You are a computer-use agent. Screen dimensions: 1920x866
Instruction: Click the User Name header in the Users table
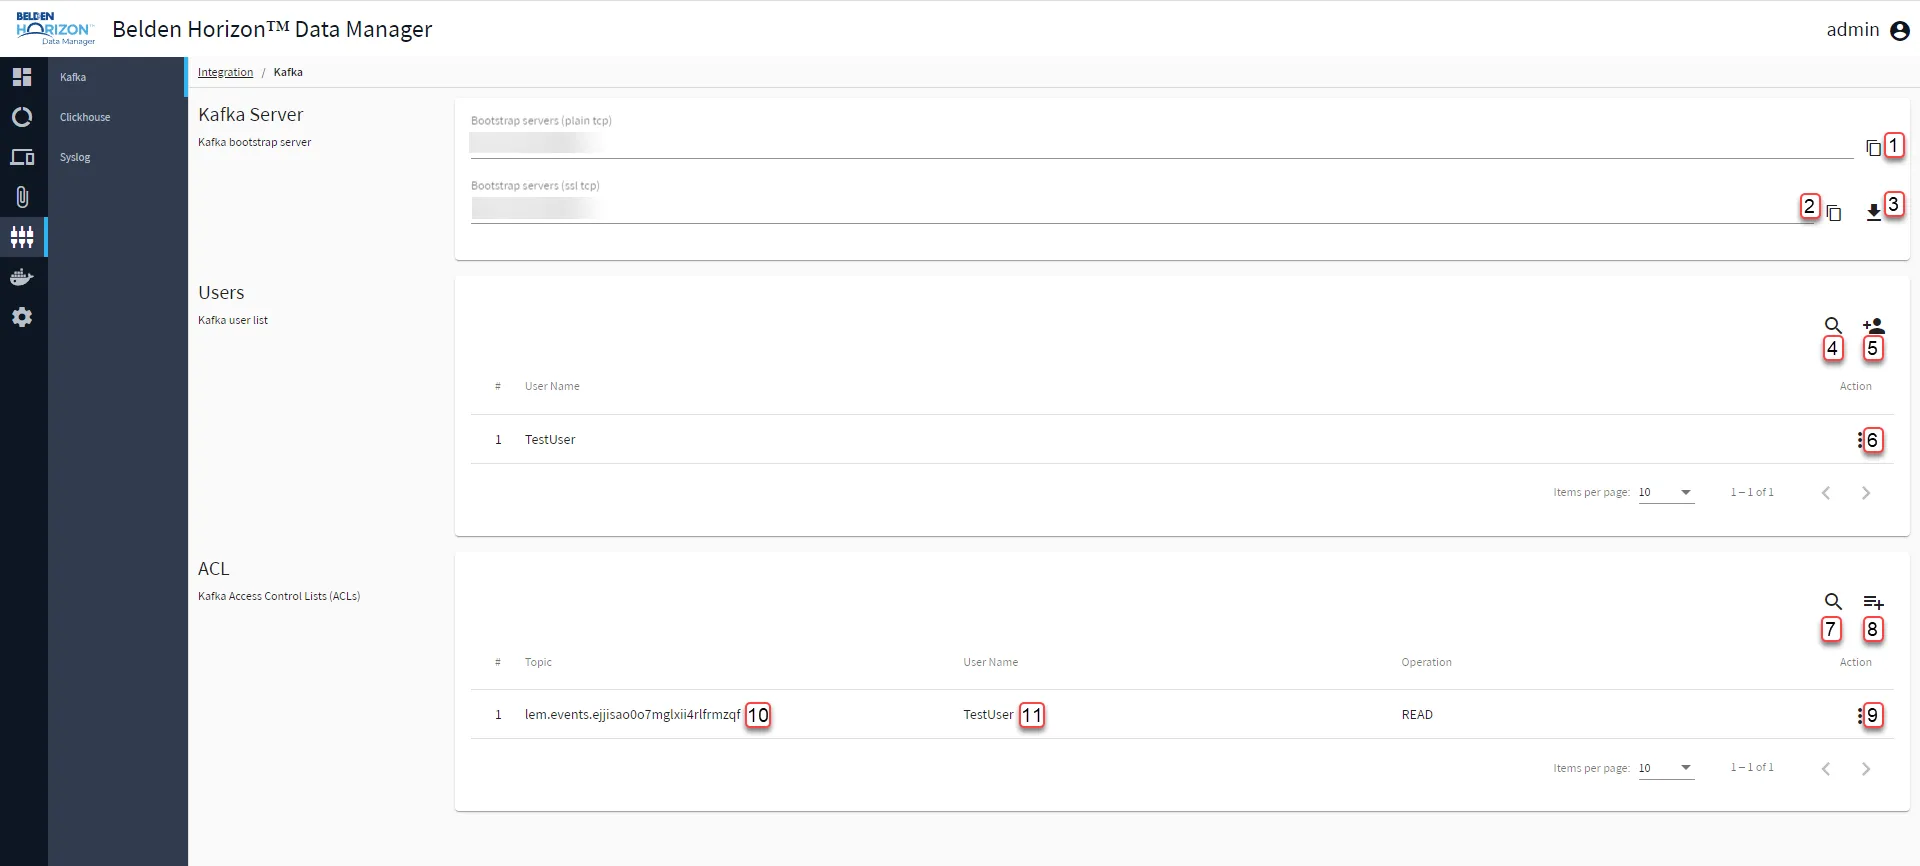(552, 386)
